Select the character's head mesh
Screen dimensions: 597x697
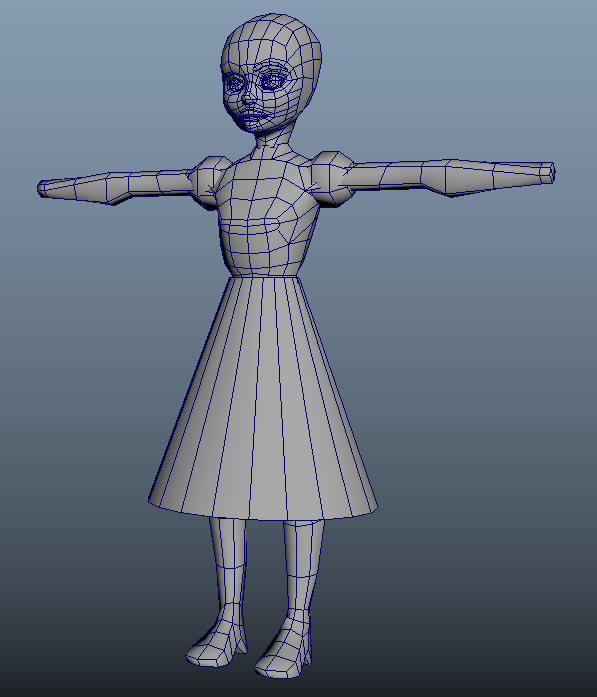click(271, 72)
